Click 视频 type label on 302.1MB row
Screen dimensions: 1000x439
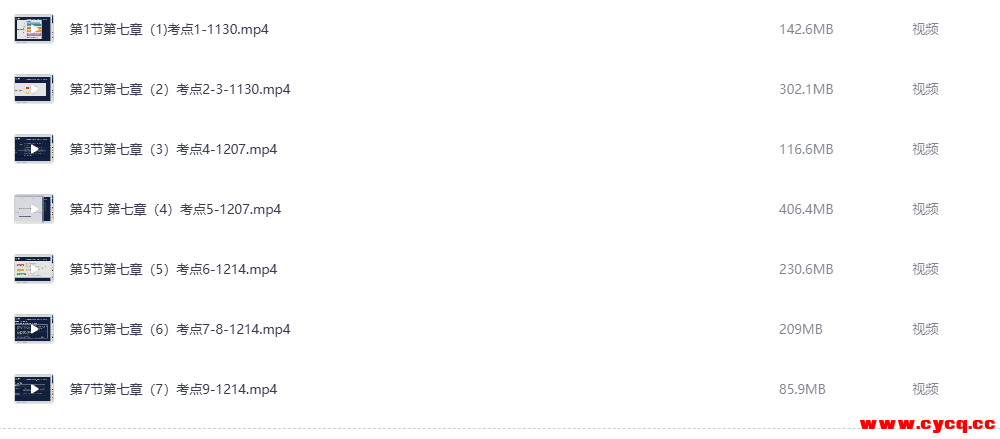tap(925, 89)
